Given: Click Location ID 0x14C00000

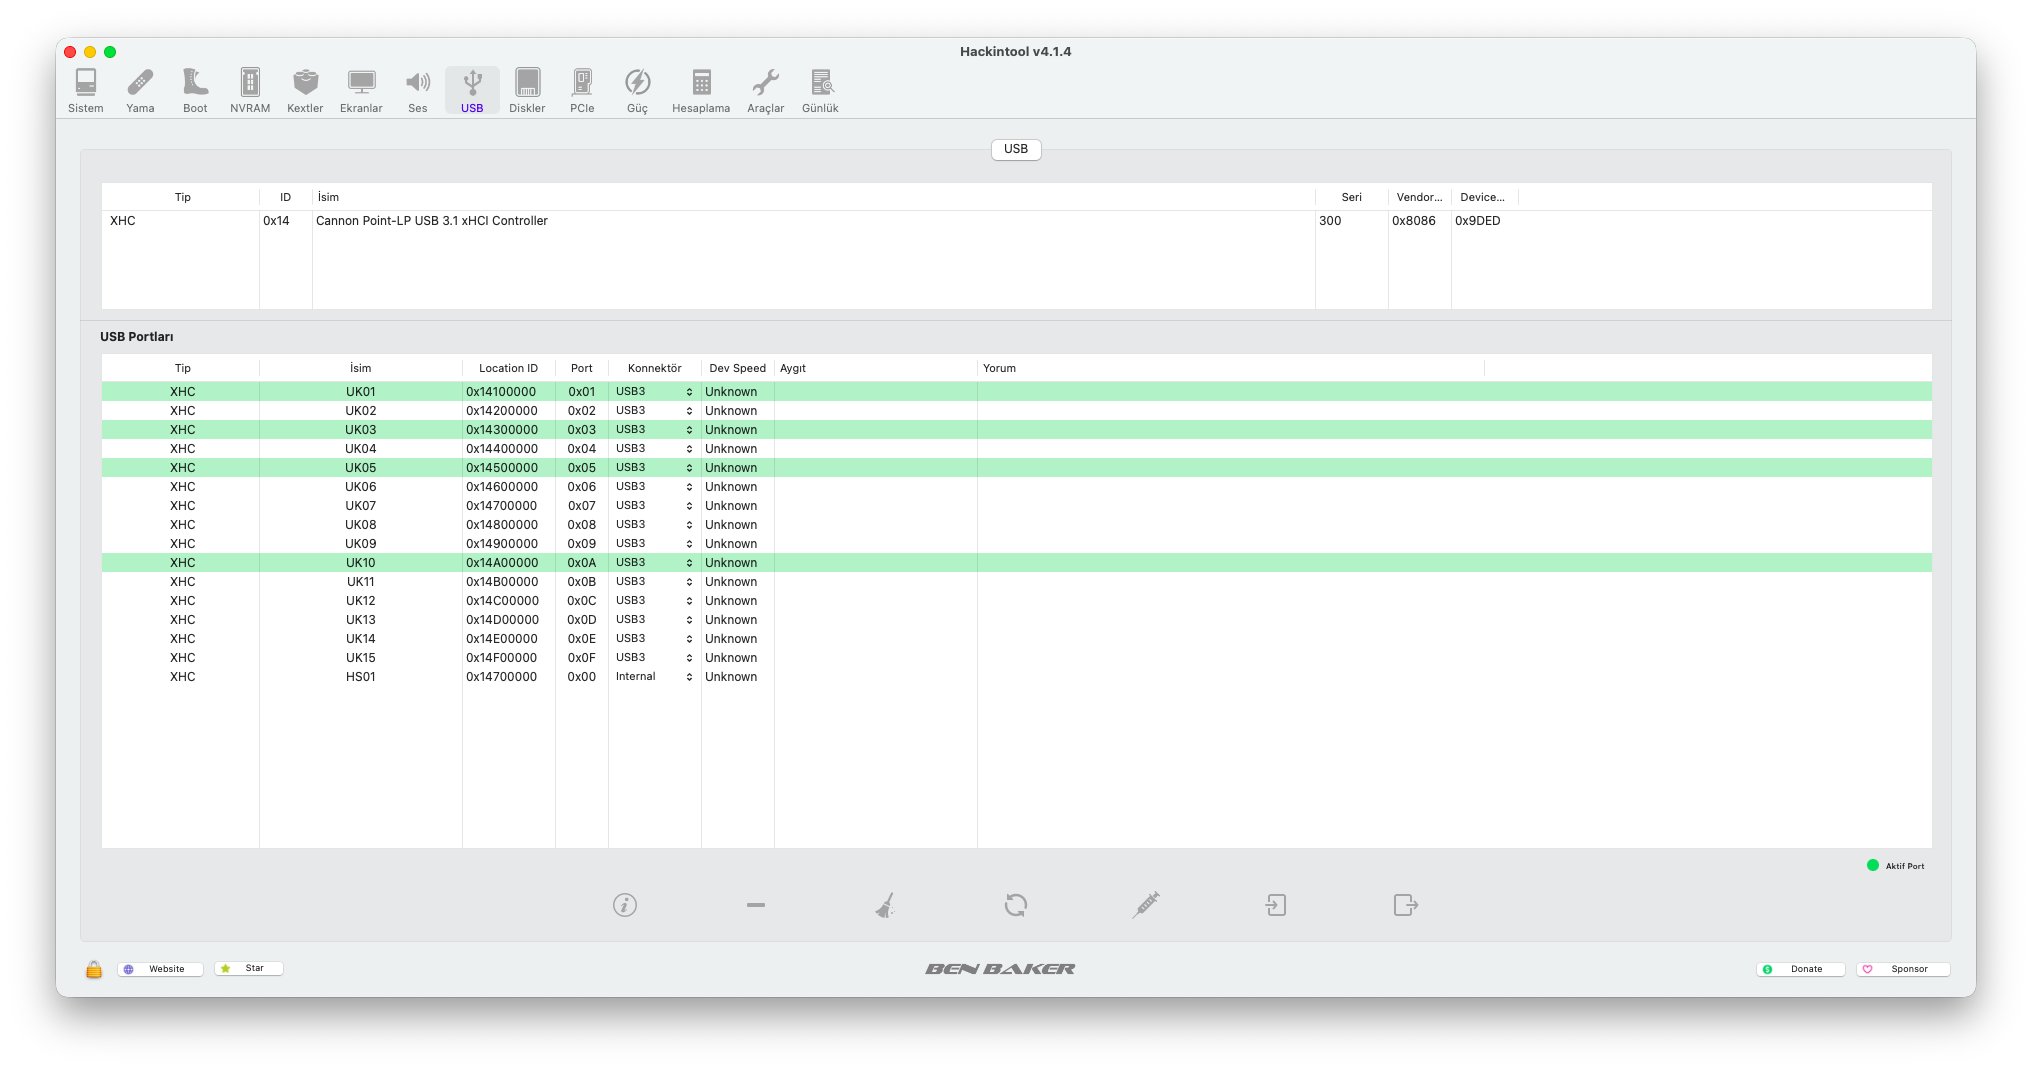Looking at the screenshot, I should [502, 601].
